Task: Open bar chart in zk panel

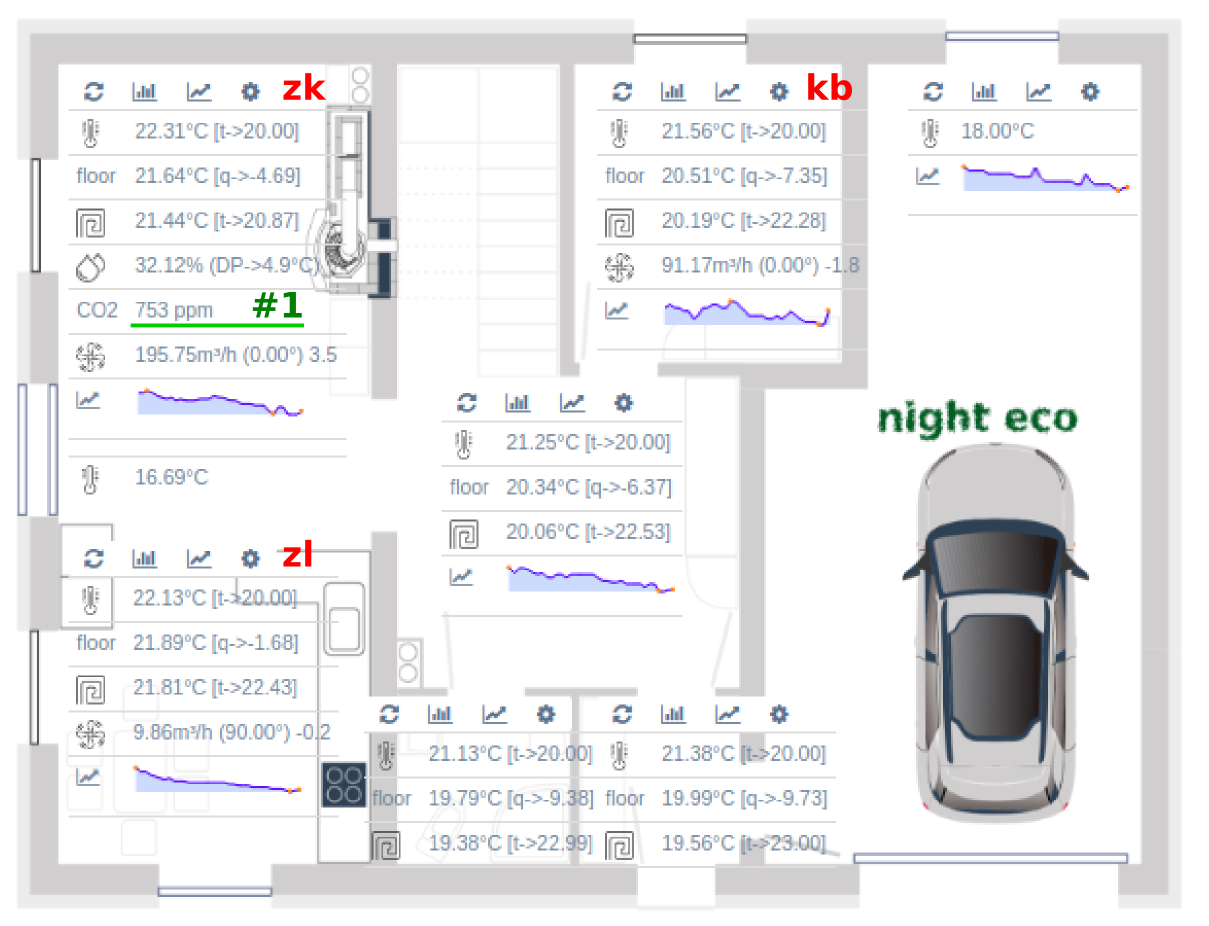Action: click(145, 92)
